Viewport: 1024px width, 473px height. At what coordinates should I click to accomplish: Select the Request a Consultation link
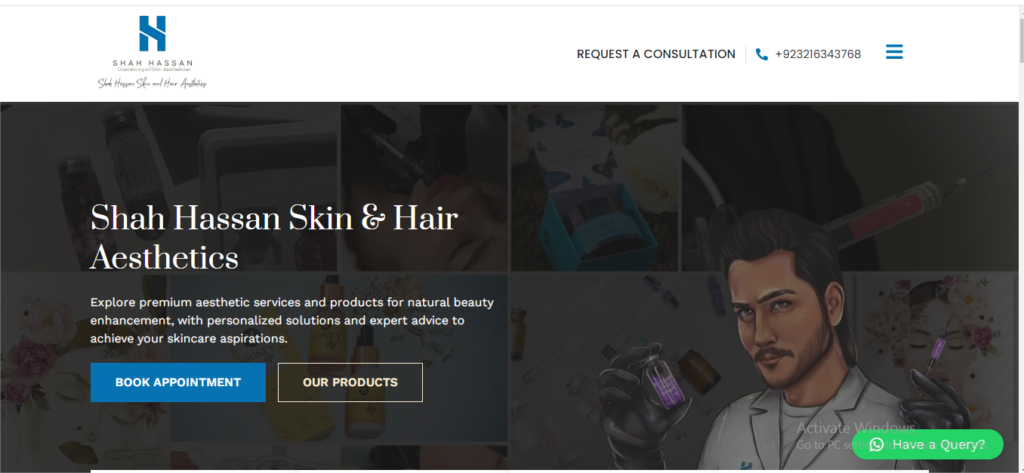[x=656, y=54]
